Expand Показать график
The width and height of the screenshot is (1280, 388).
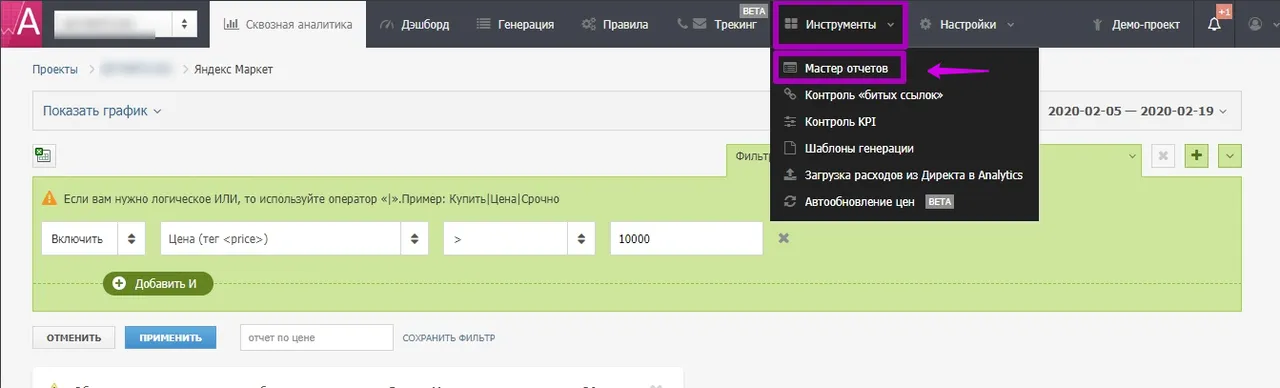[102, 110]
